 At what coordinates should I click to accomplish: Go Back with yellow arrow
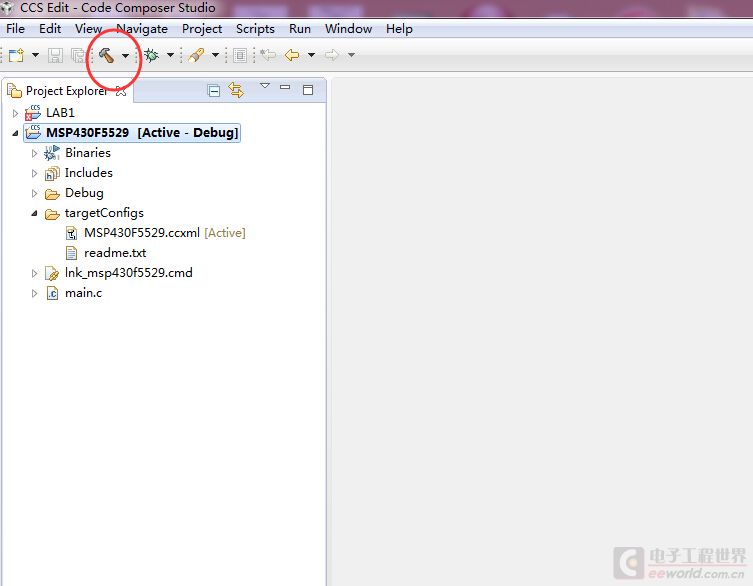tap(292, 55)
